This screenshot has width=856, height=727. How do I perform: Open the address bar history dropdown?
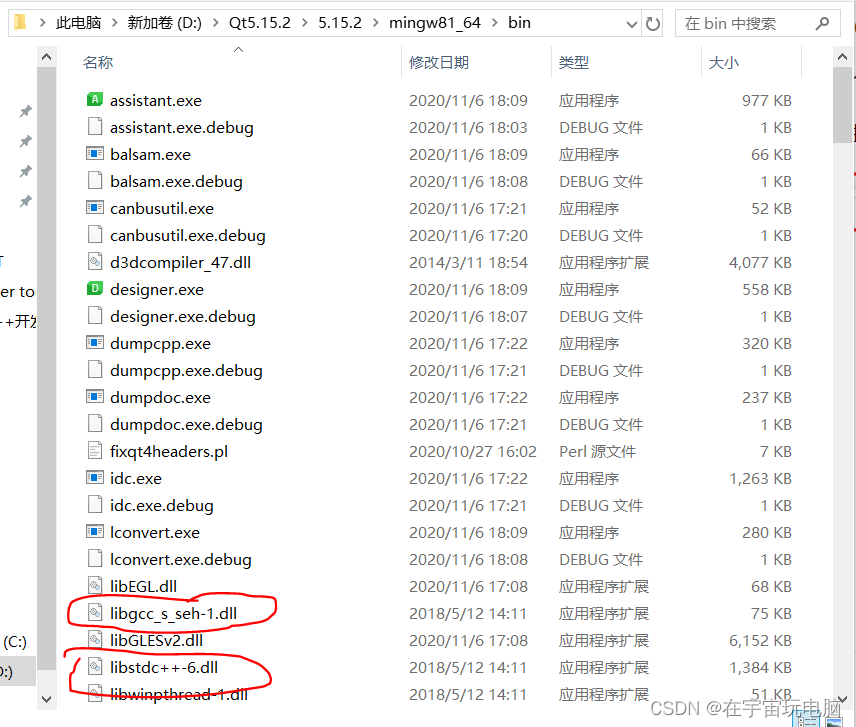coord(629,22)
